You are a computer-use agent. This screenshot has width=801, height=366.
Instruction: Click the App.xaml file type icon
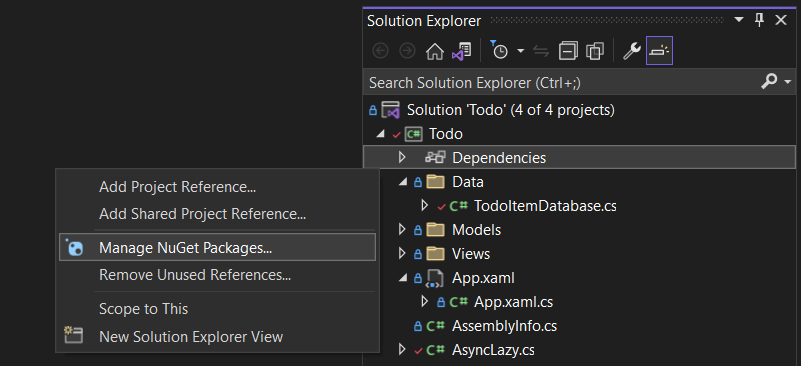[435, 279]
